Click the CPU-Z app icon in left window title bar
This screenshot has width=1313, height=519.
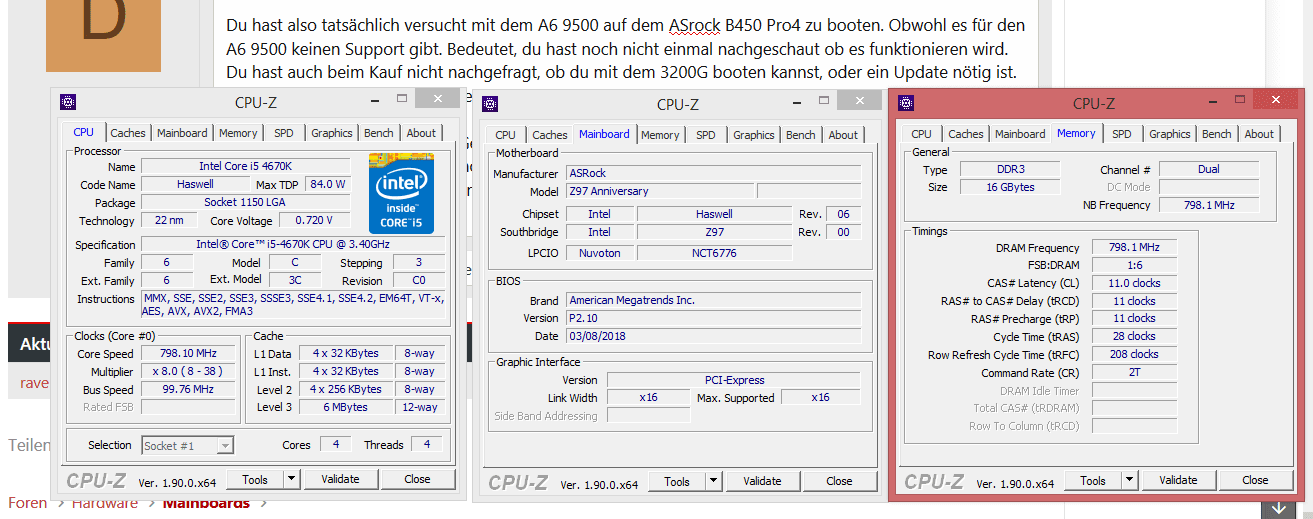click(69, 101)
